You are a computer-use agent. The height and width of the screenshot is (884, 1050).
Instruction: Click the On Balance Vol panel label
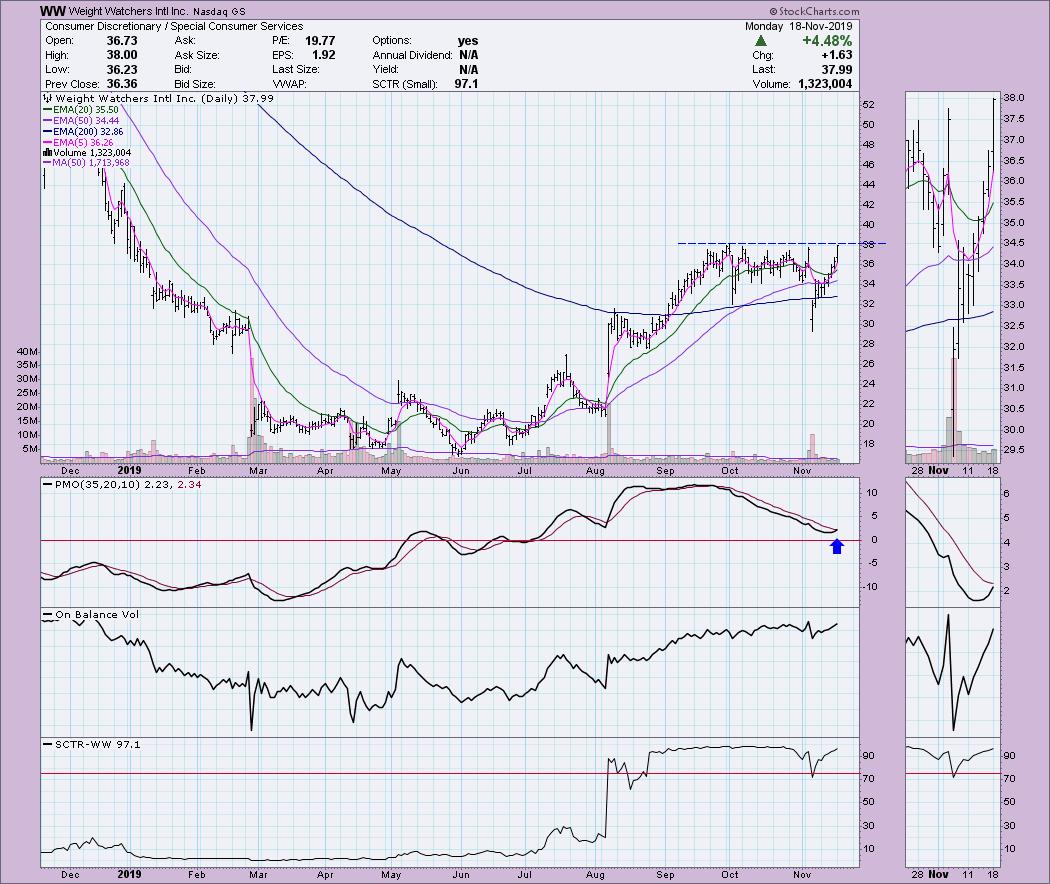91,614
